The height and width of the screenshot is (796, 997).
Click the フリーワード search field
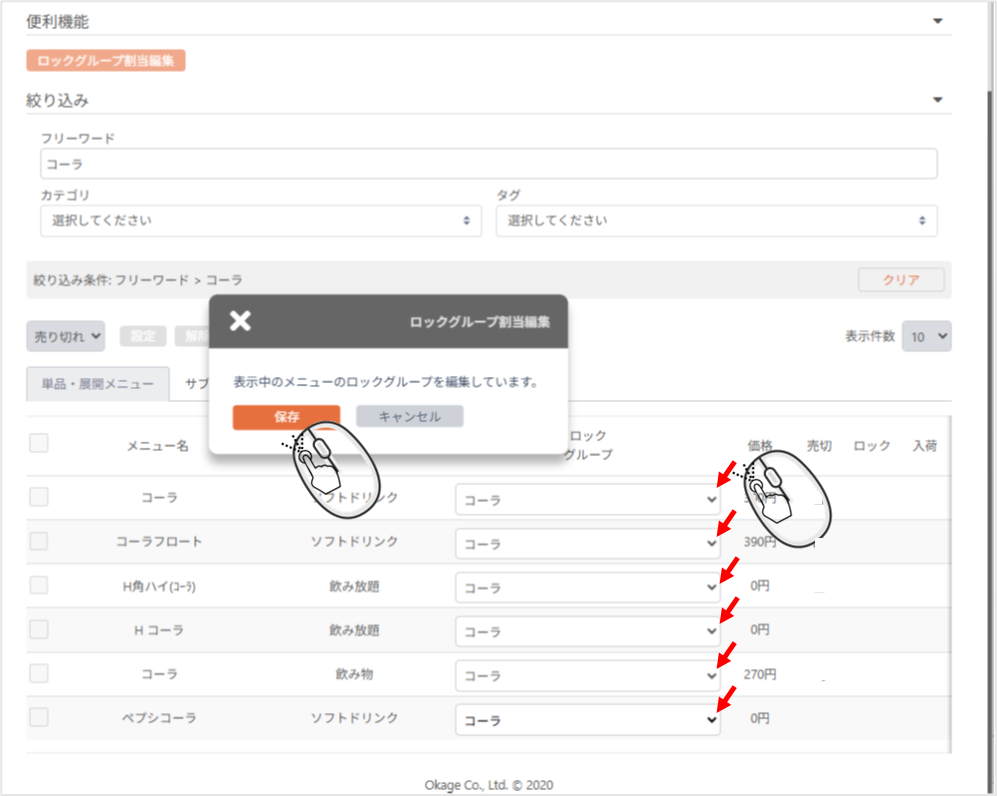click(488, 164)
